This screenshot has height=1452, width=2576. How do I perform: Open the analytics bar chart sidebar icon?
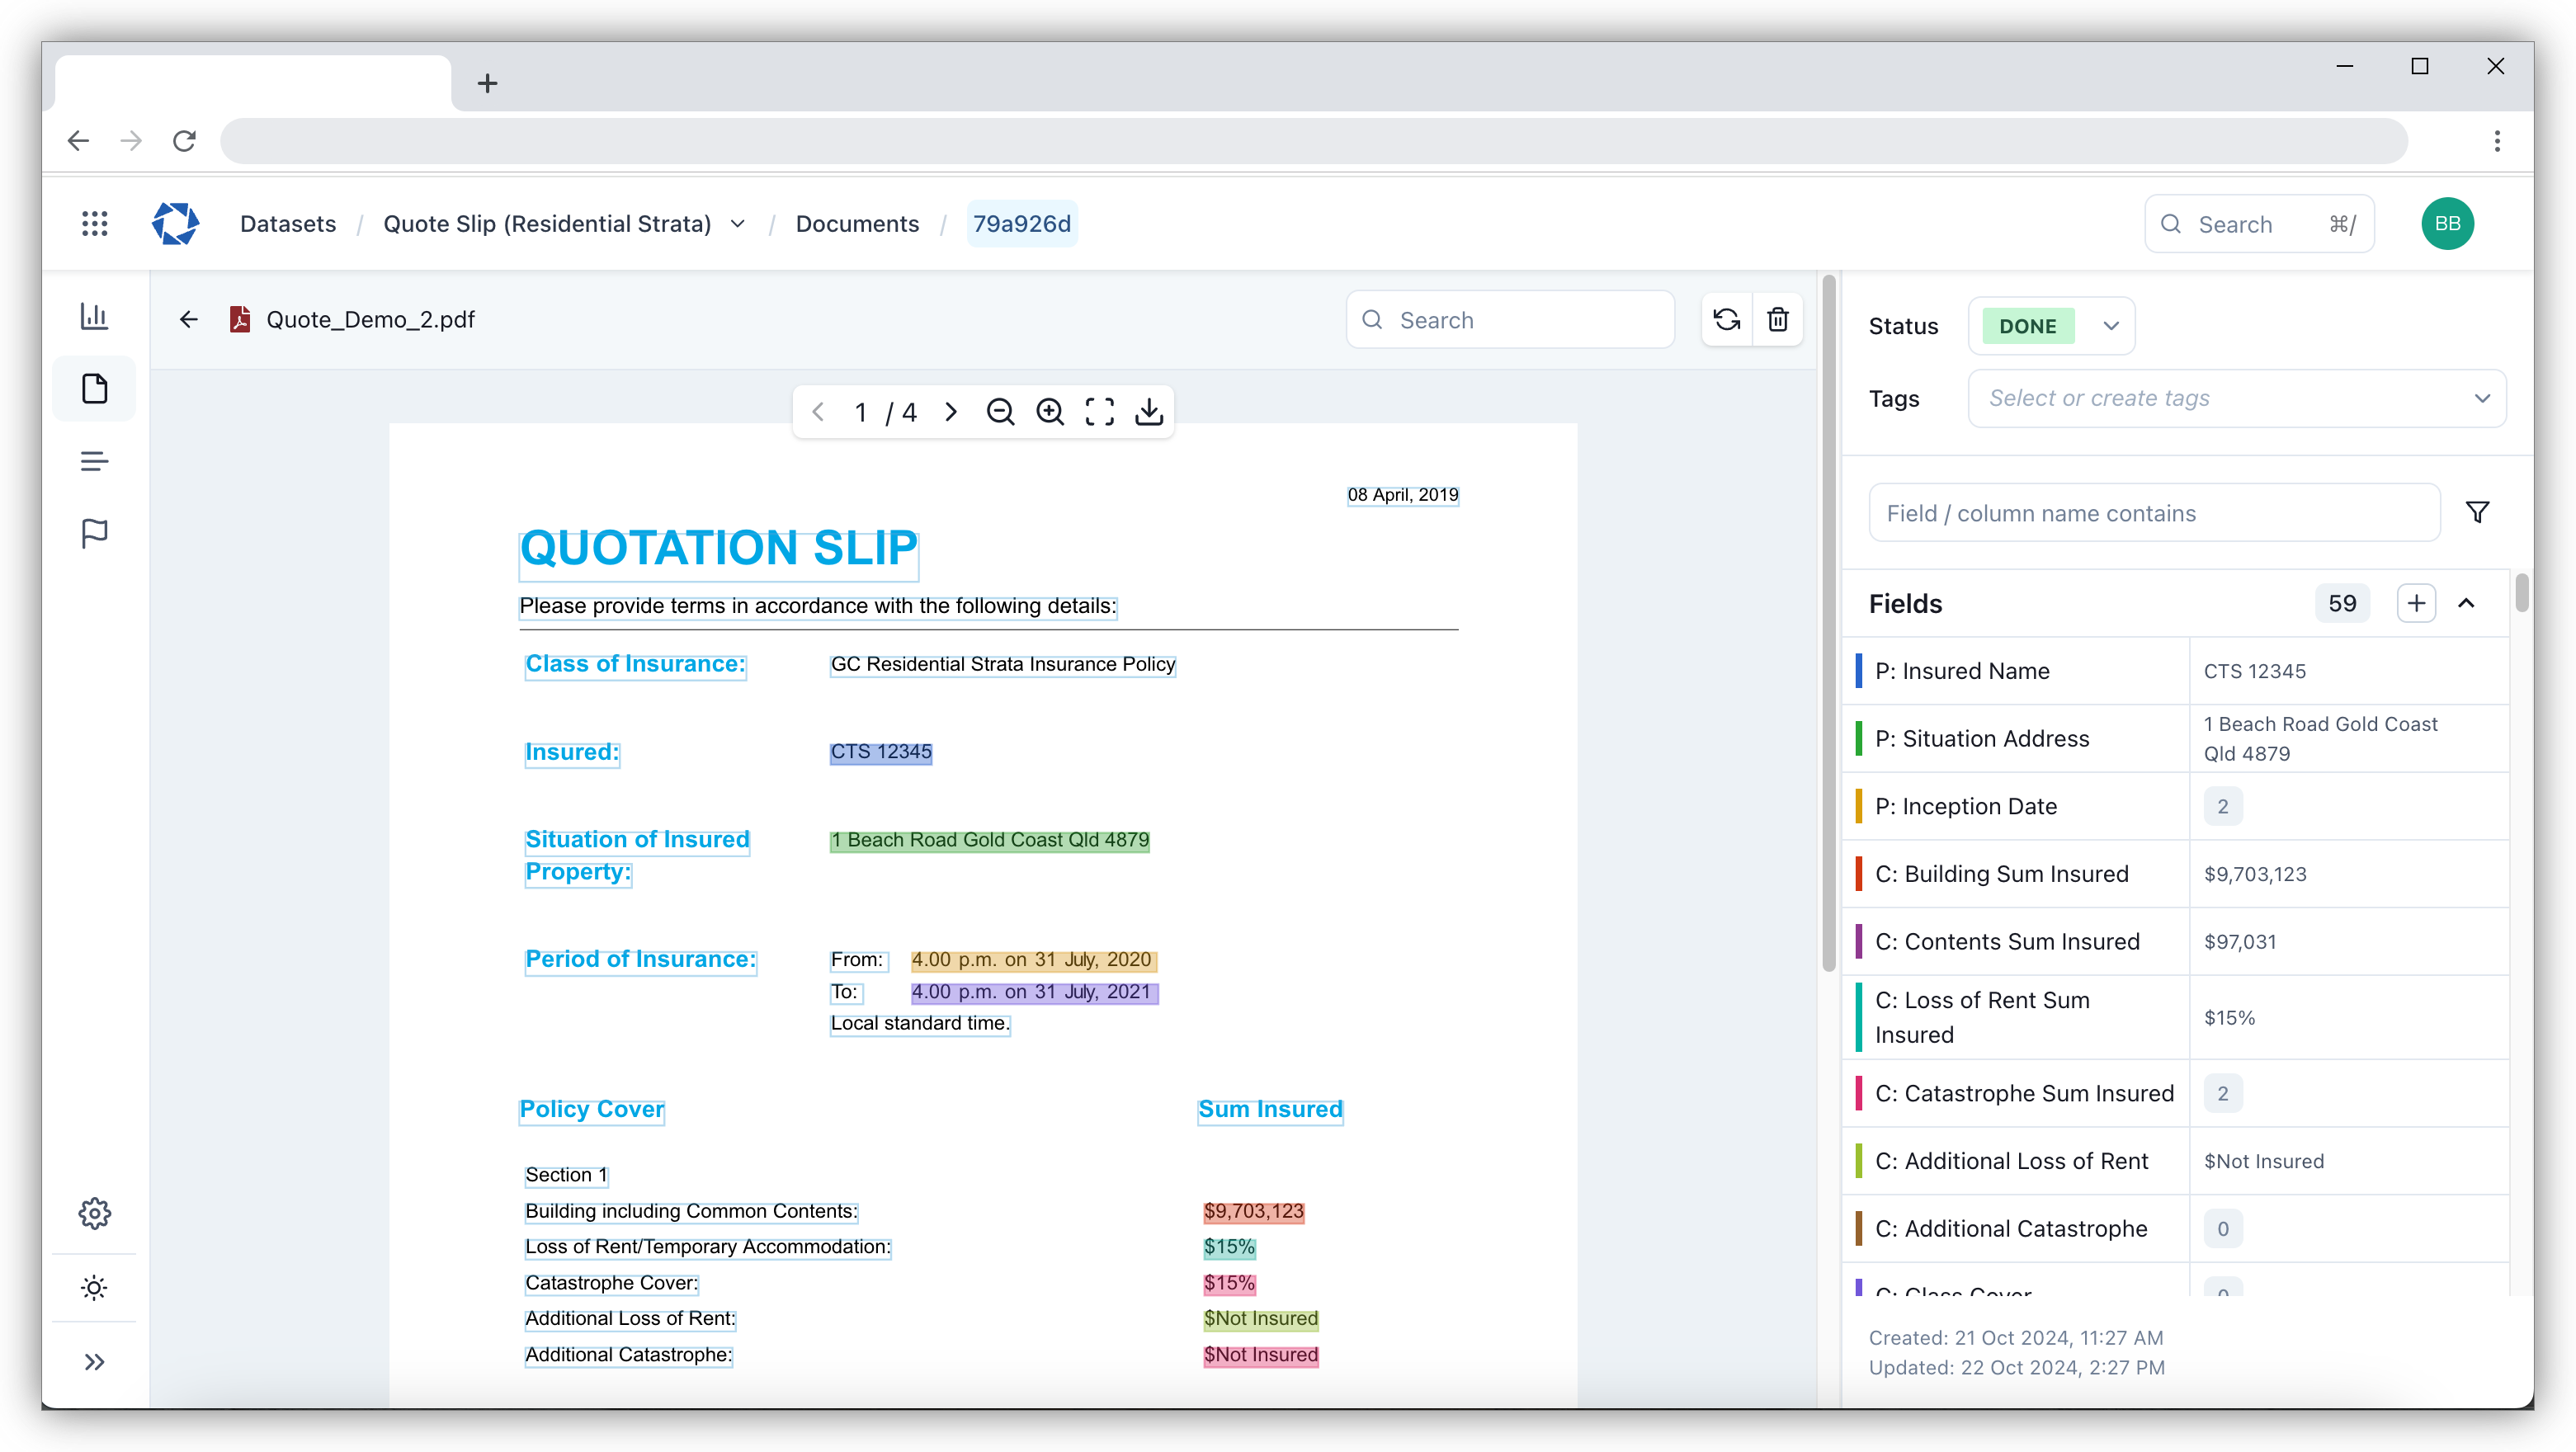94,317
